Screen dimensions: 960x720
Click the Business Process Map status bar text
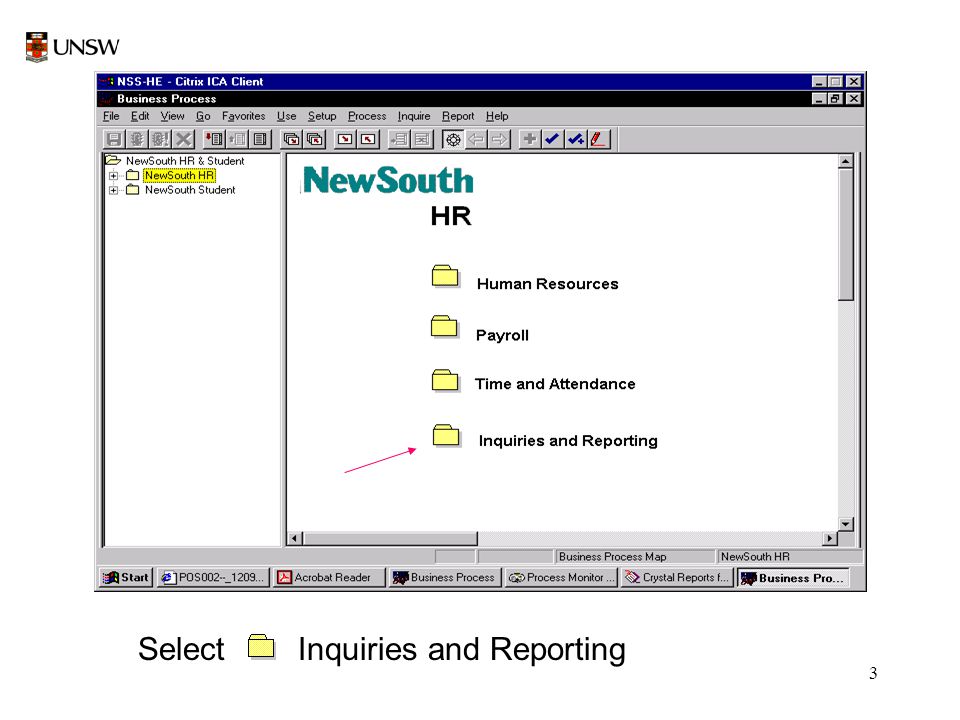pos(612,557)
